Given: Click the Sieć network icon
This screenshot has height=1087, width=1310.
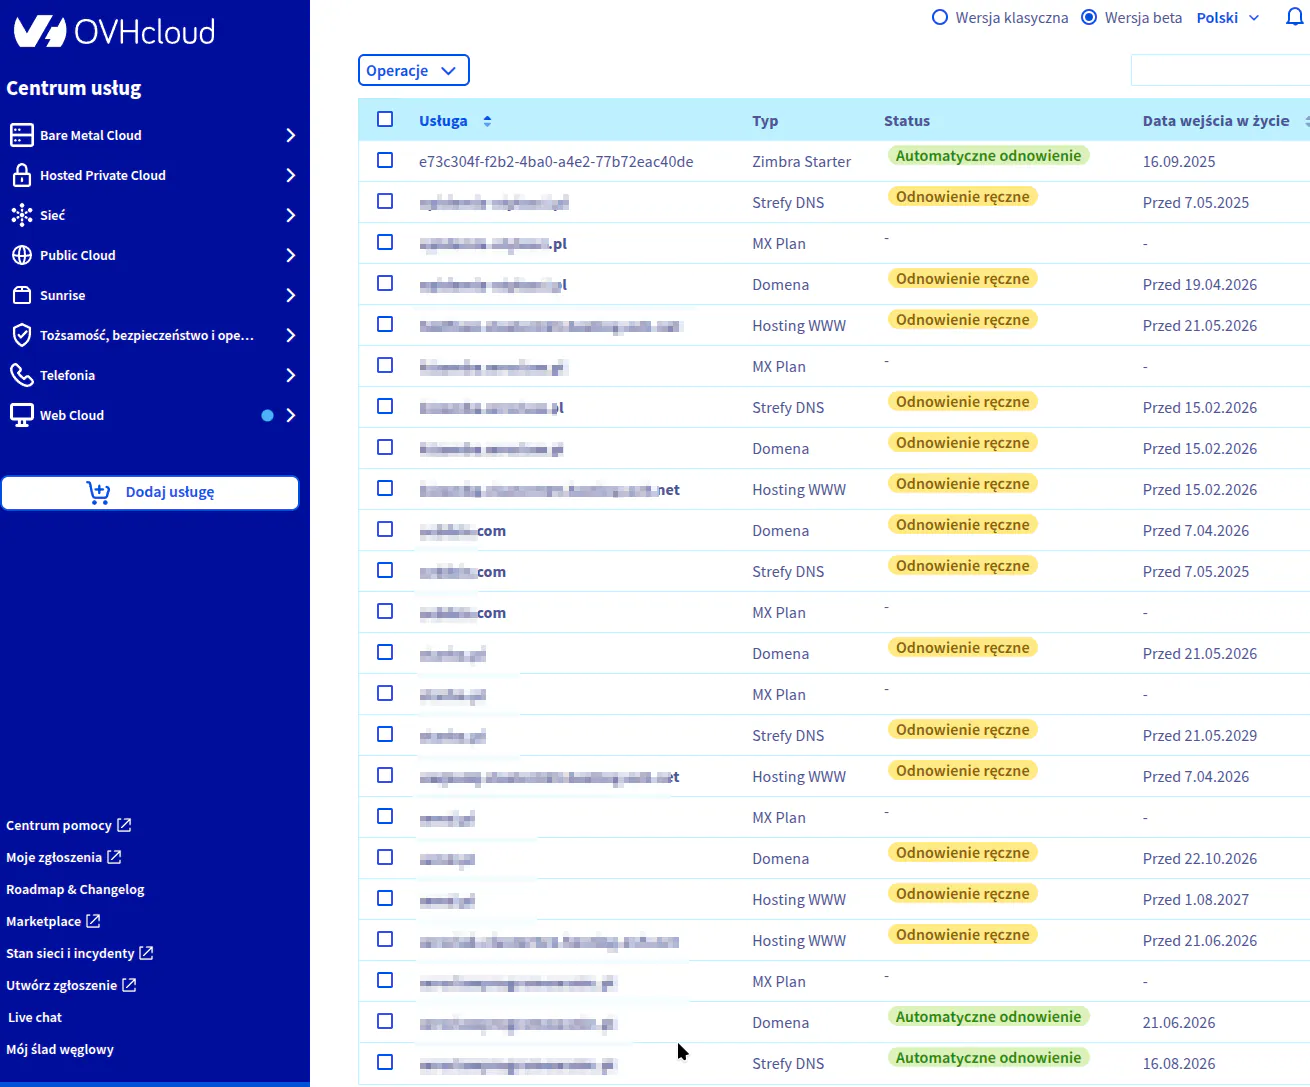Looking at the screenshot, I should [22, 215].
